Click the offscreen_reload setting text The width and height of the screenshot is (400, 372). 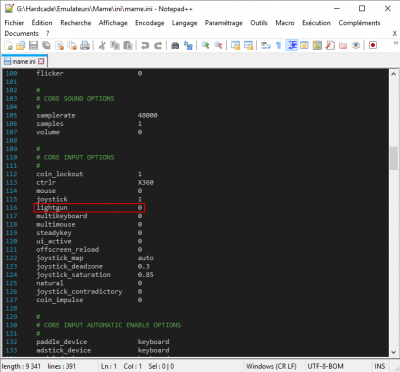point(68,250)
